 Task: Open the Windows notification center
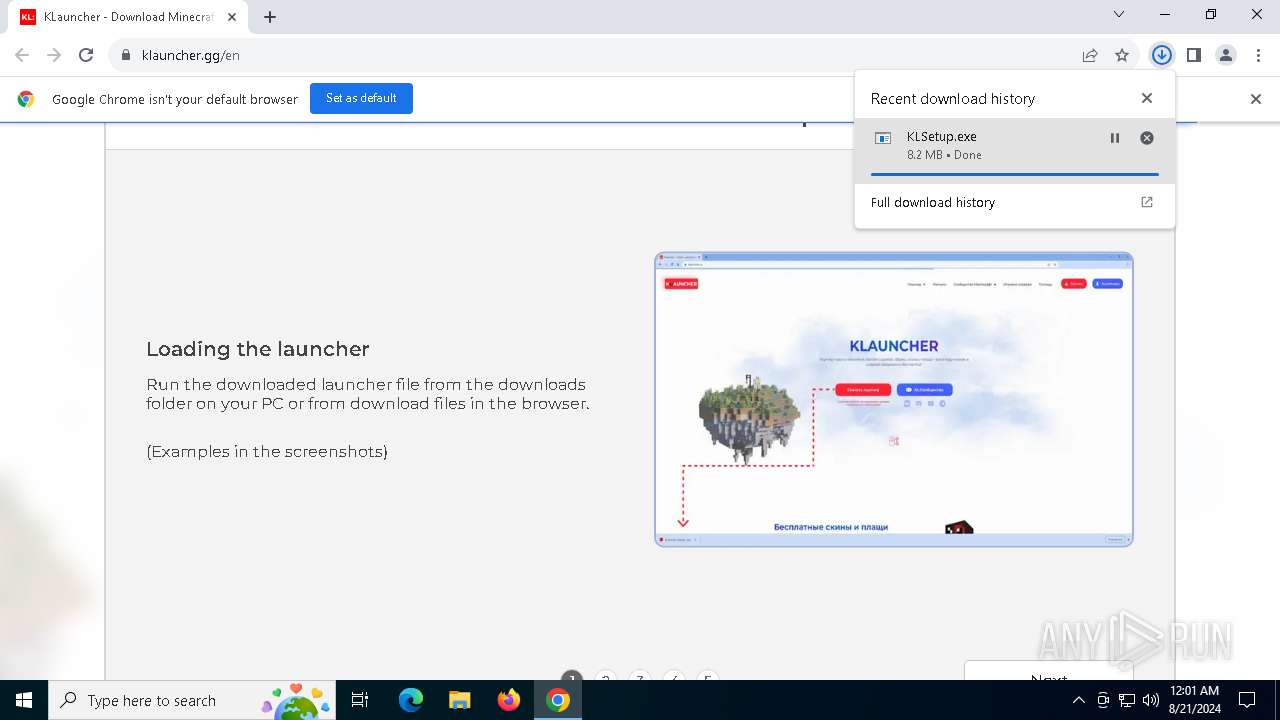tap(1247, 700)
